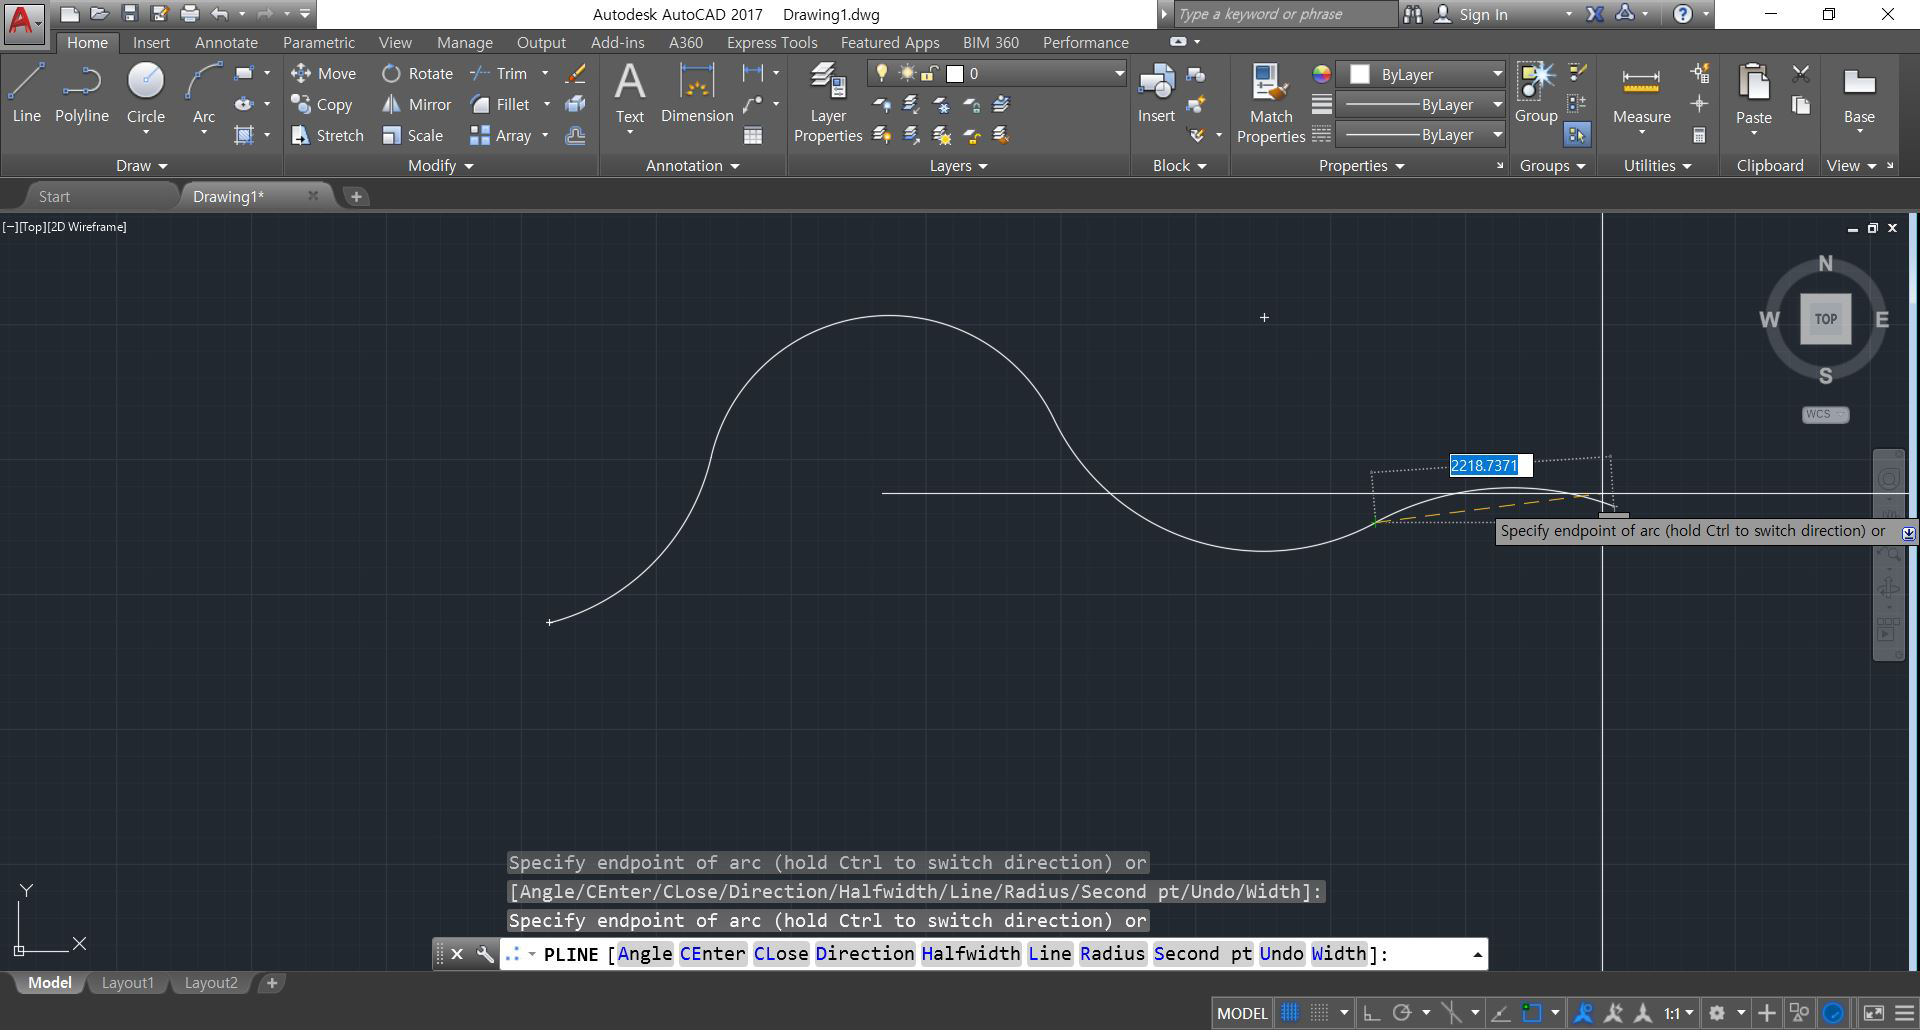1920x1030 pixels.
Task: Open Layer Properties manager
Action: click(x=828, y=103)
